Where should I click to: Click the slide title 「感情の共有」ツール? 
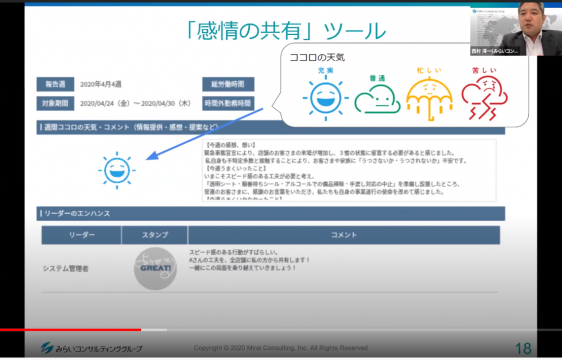click(x=285, y=31)
